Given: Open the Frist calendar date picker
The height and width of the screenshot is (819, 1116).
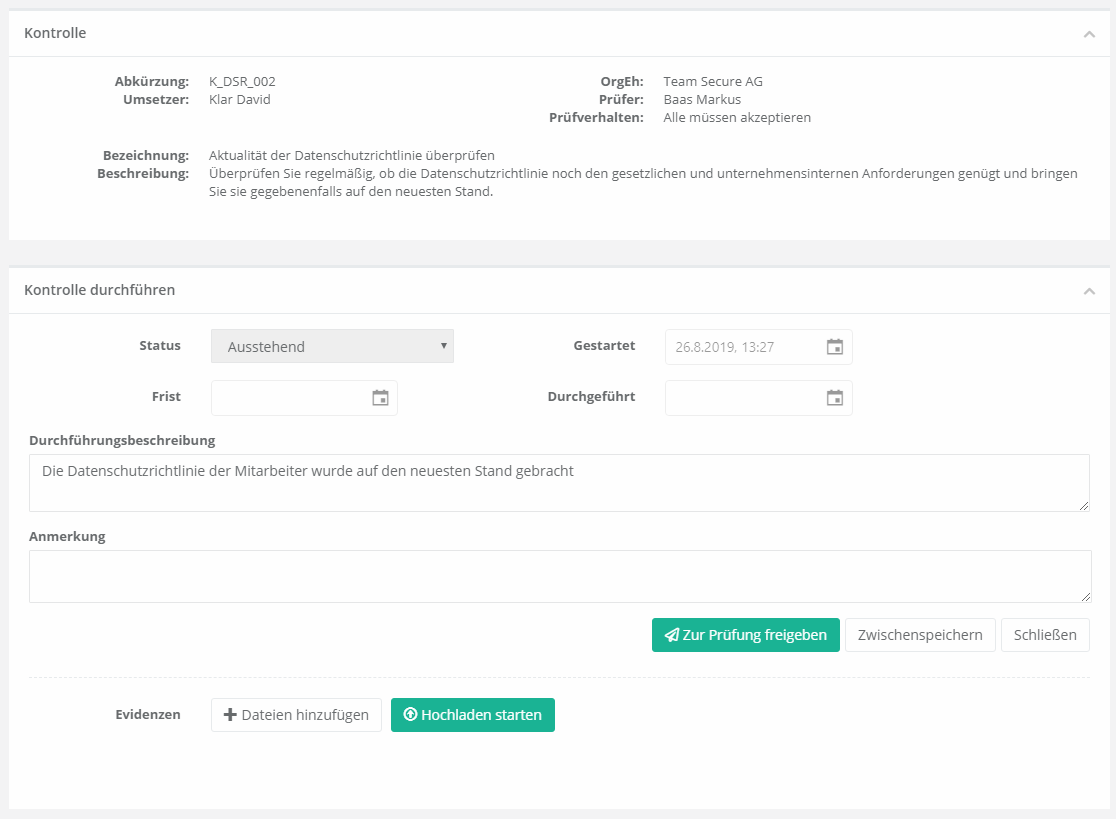Looking at the screenshot, I should [x=380, y=397].
